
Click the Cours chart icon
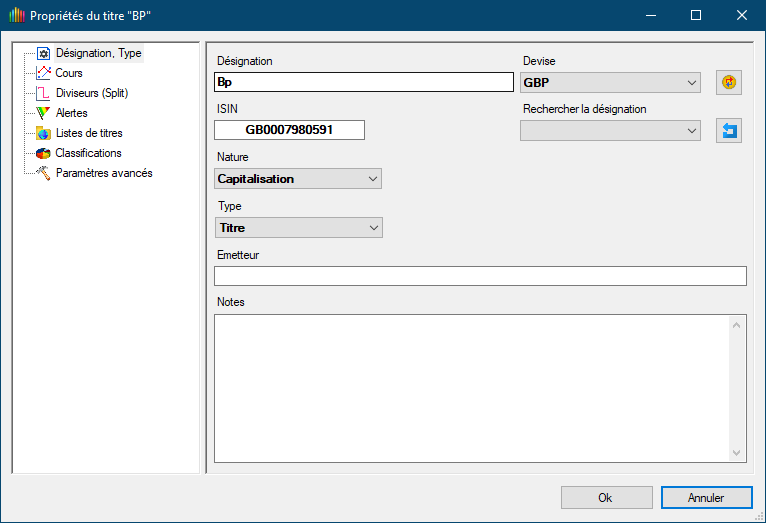[x=43, y=73]
